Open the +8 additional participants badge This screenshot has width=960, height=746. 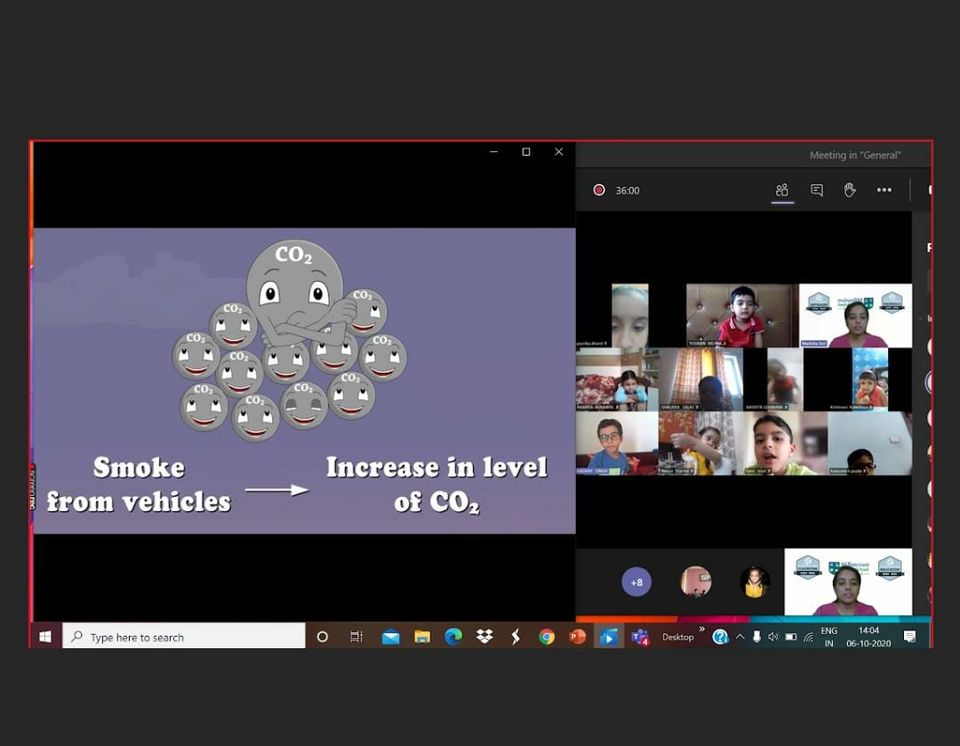637,582
